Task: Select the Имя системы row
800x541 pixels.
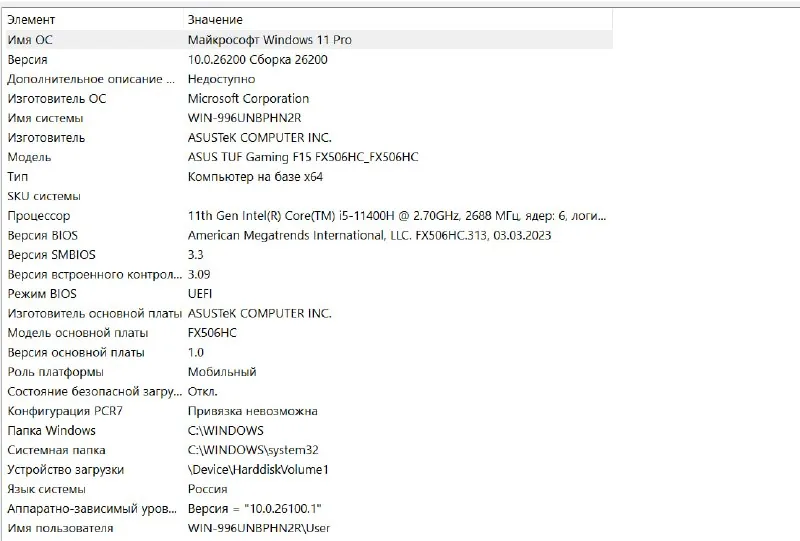Action: pos(45,118)
